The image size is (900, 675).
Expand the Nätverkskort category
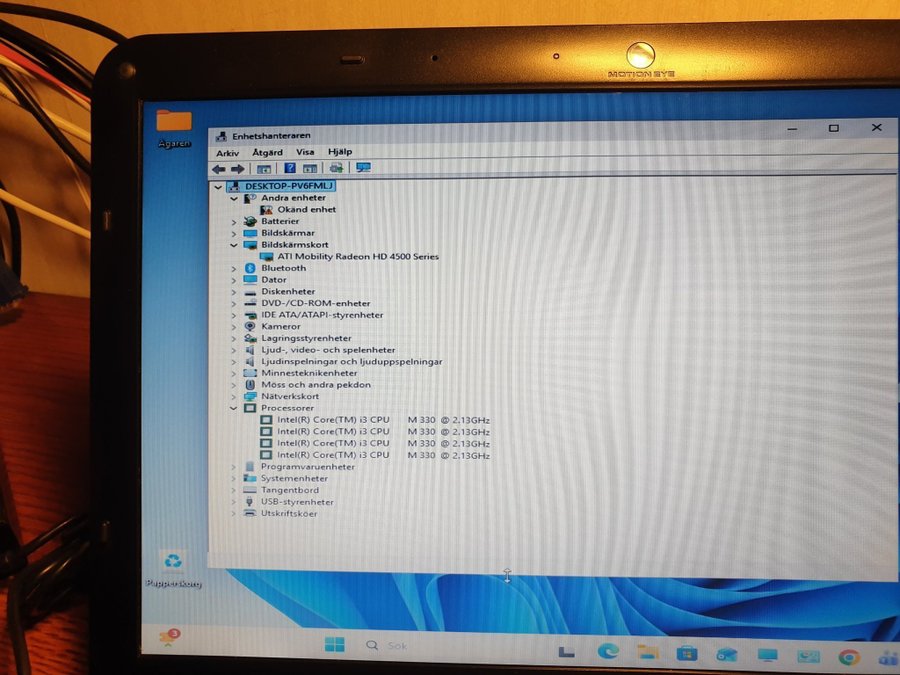(234, 396)
